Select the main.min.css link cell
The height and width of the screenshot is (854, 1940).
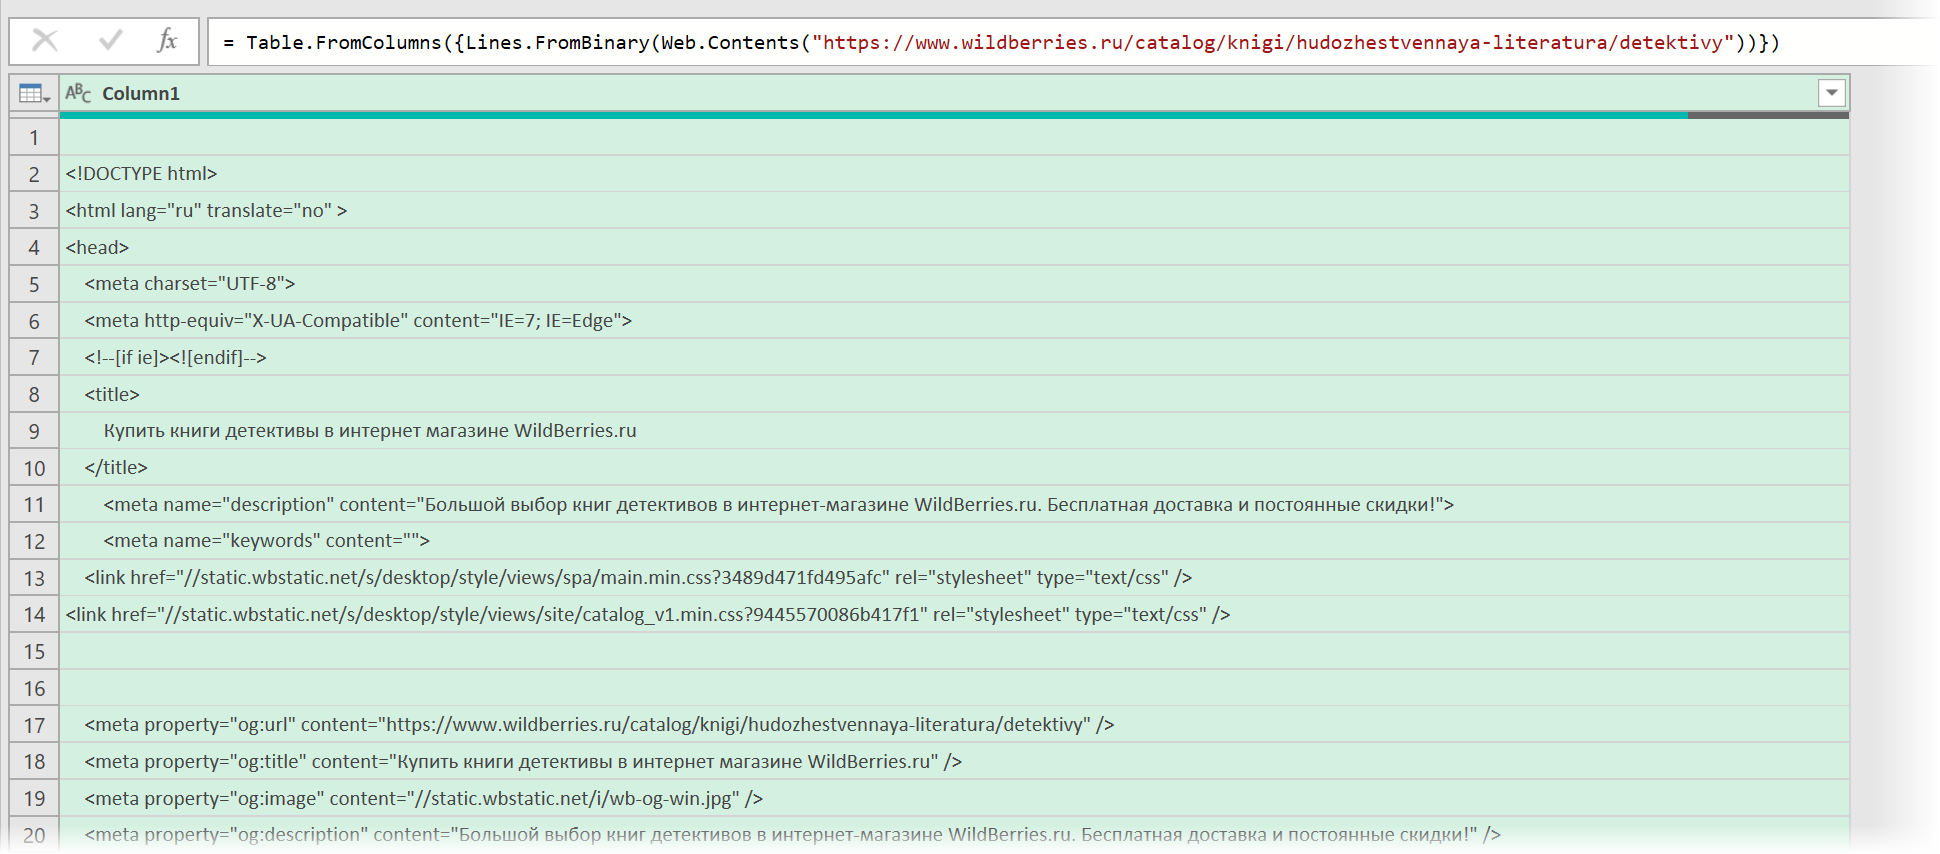(954, 578)
